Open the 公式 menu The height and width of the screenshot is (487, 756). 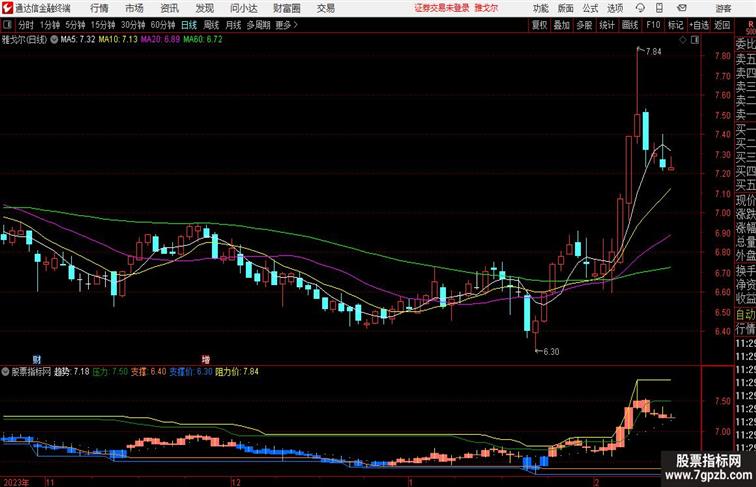(x=590, y=8)
